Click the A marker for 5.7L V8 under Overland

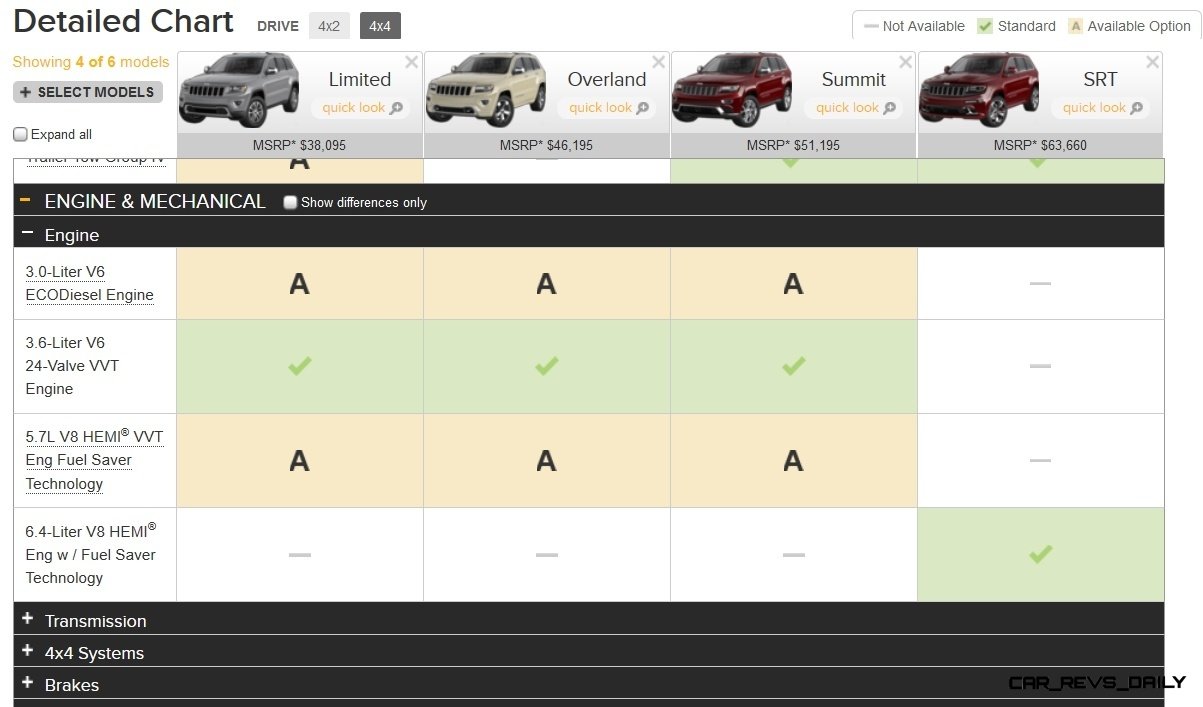tap(546, 460)
